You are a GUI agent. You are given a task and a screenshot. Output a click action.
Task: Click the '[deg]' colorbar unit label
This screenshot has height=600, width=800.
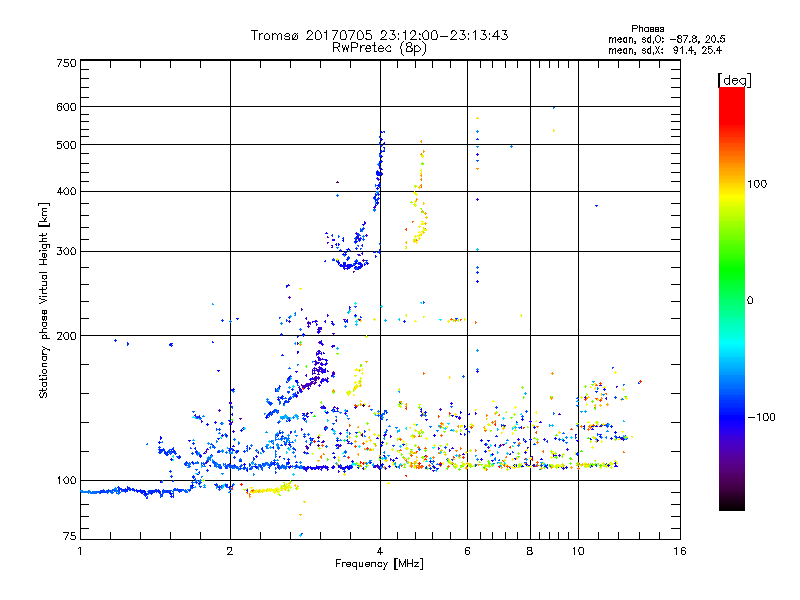point(734,80)
